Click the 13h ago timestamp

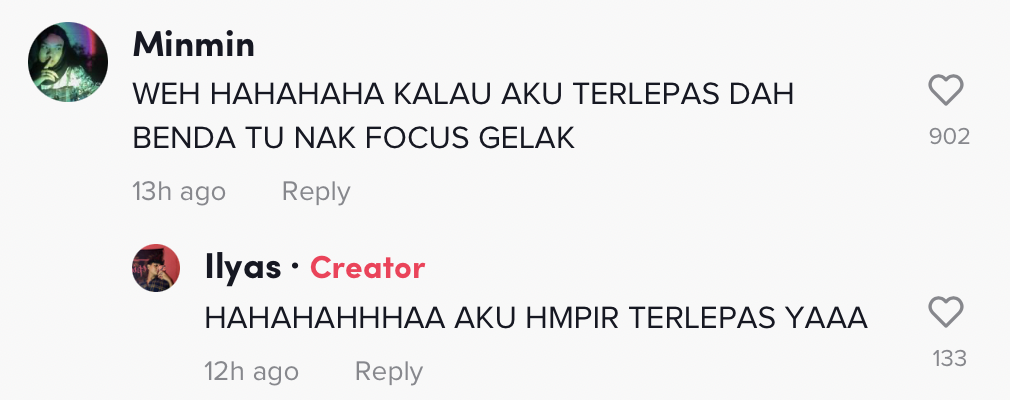click(179, 192)
